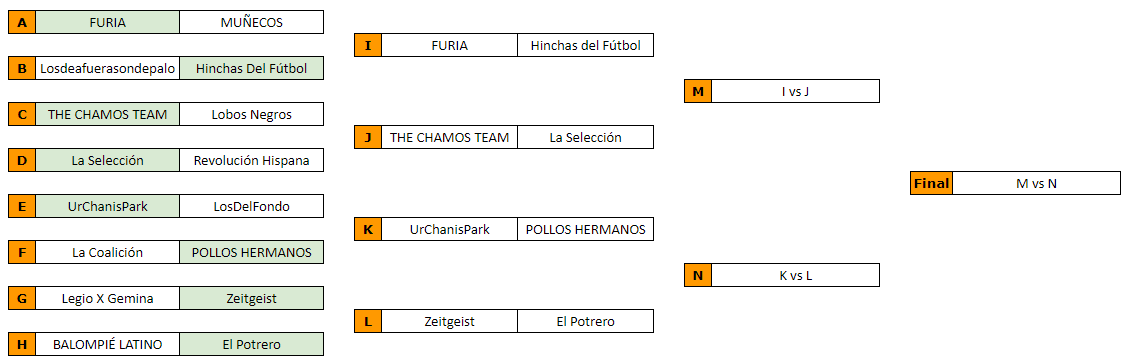
Task: Click LosDelFondo team cell
Action: tap(251, 207)
